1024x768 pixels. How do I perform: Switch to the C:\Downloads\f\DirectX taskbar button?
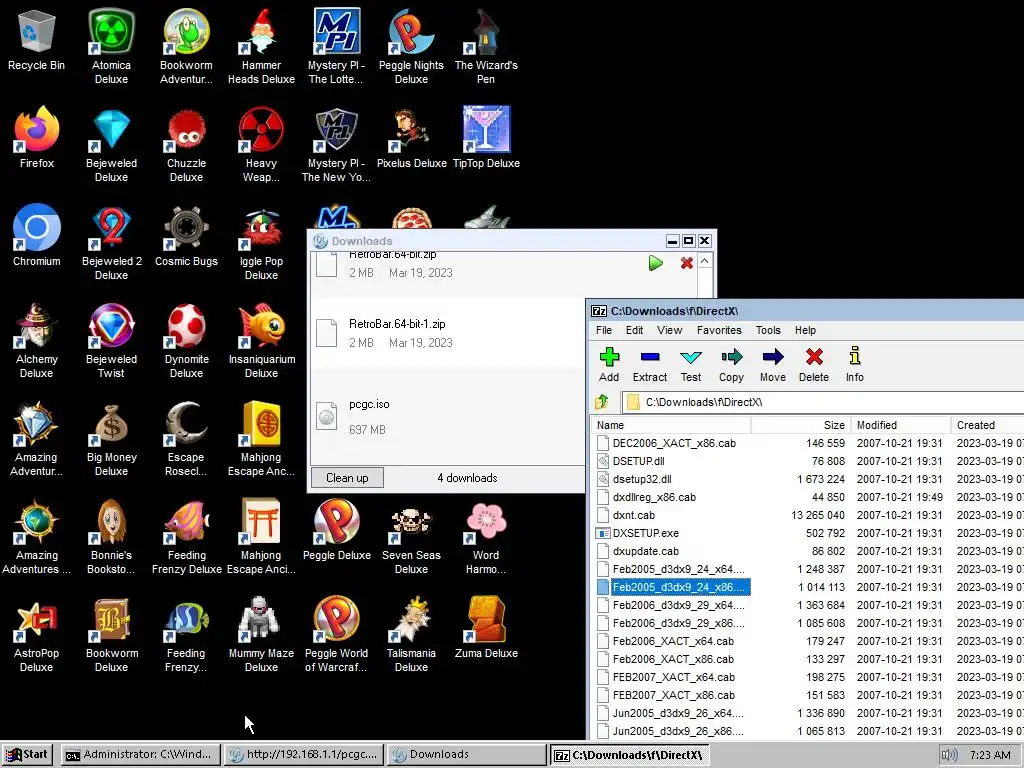(x=630, y=755)
